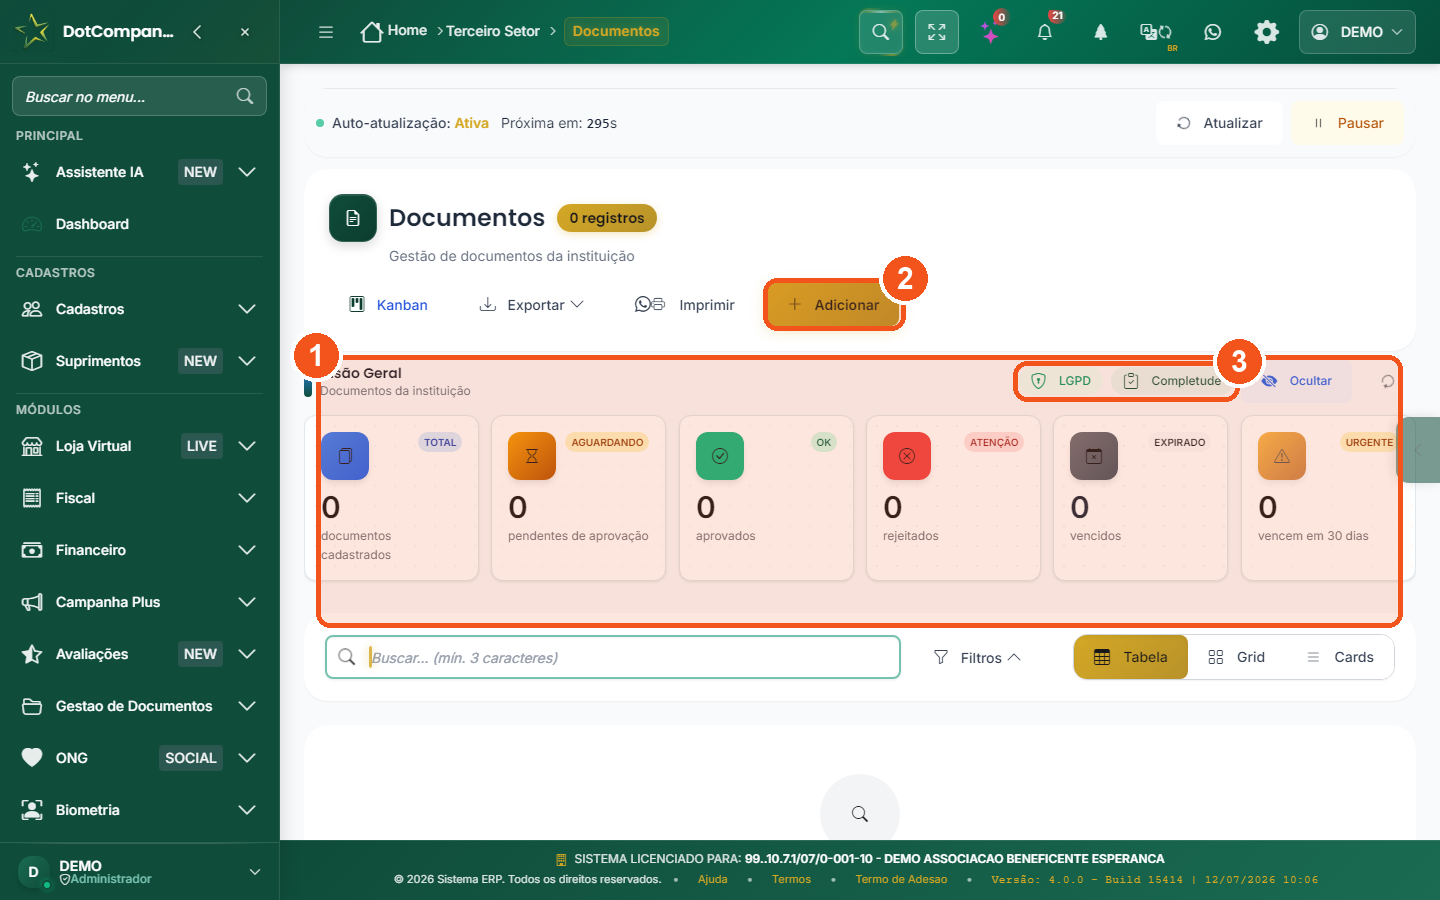Add a new document with Adicionar
The image size is (1440, 900).
[x=834, y=305]
